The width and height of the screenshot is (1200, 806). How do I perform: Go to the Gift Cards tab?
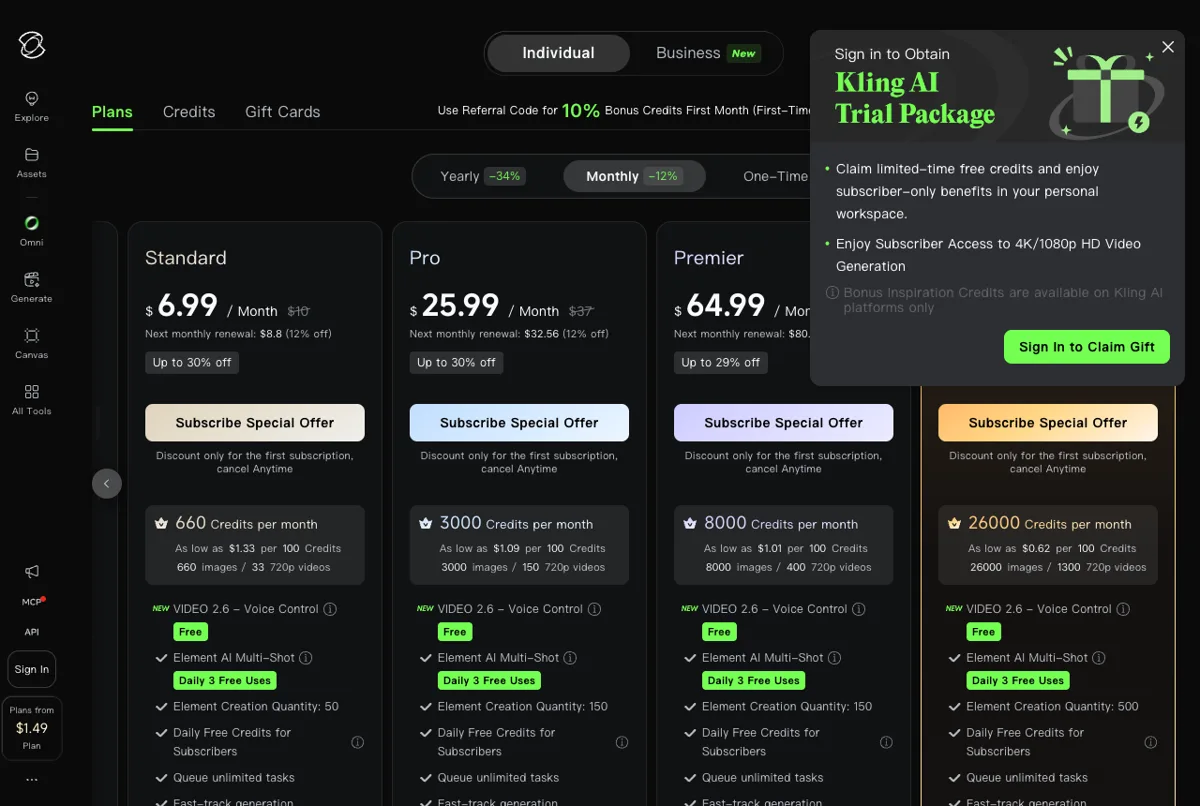coord(283,112)
